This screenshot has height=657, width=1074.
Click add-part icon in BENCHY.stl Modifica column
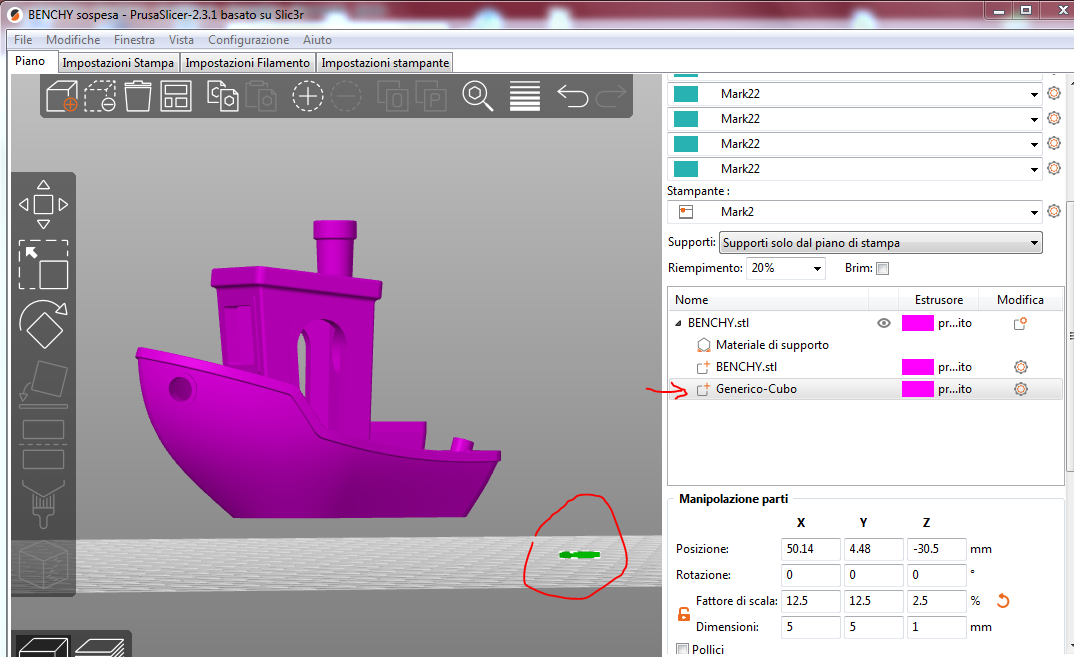pos(1021,323)
